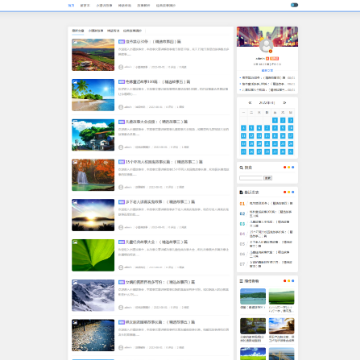360x360 pixels.
Task: Open the second tab above article list
Action: (96, 31)
